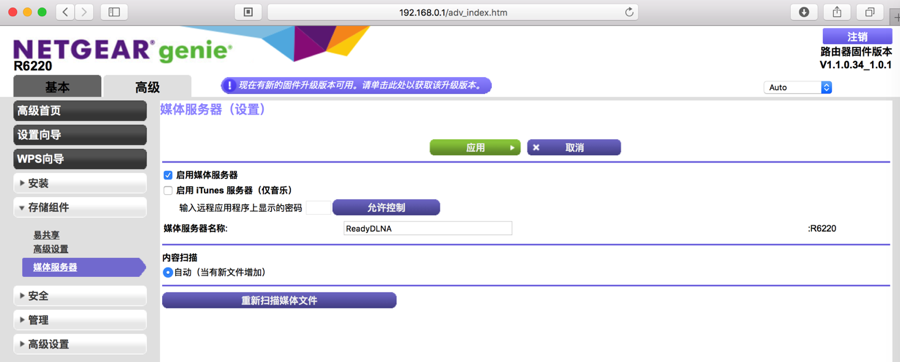Expand the 安装 section

(x=80, y=184)
